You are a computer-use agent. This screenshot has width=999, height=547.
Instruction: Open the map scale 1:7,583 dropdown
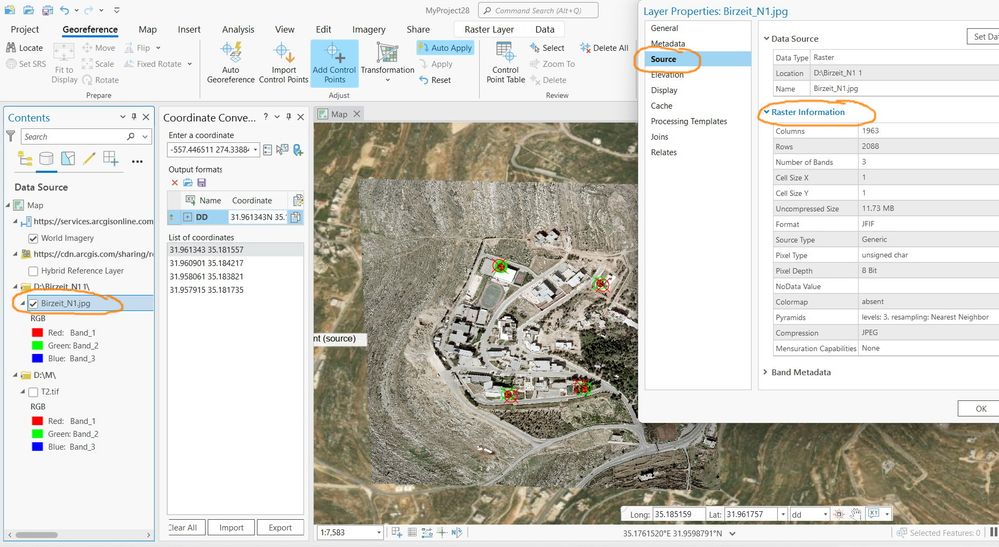click(379, 532)
